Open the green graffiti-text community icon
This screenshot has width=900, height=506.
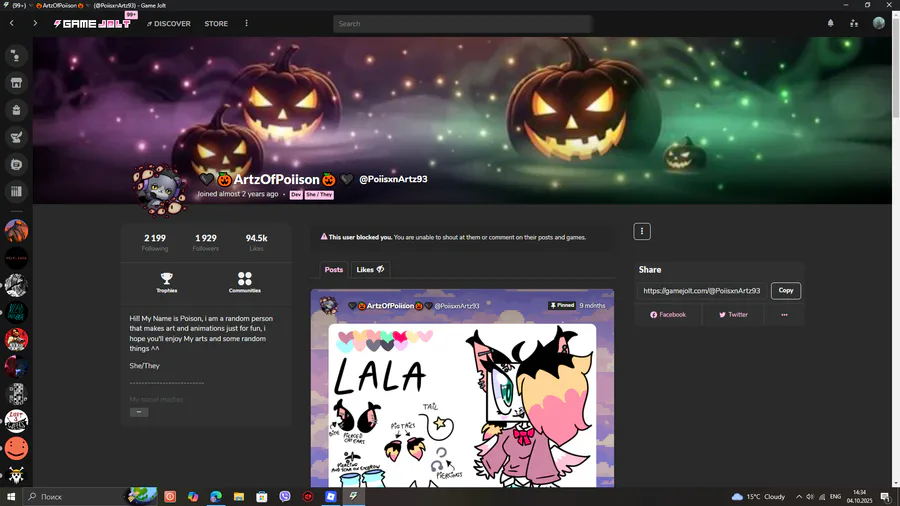point(16,313)
